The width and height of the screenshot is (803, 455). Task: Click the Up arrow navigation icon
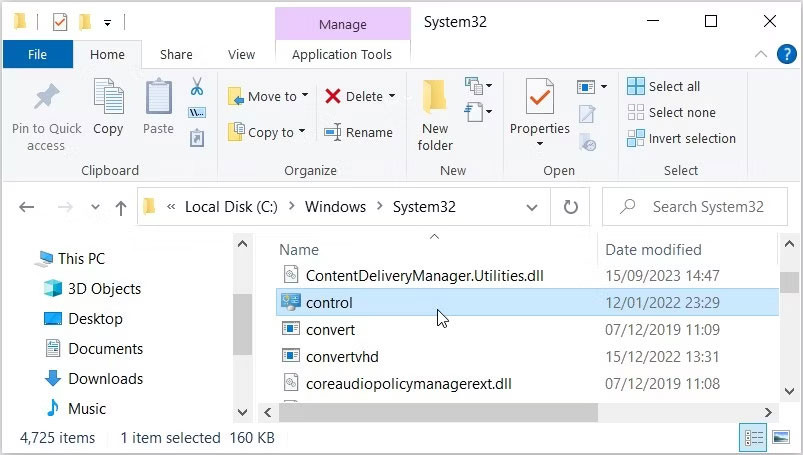121,208
